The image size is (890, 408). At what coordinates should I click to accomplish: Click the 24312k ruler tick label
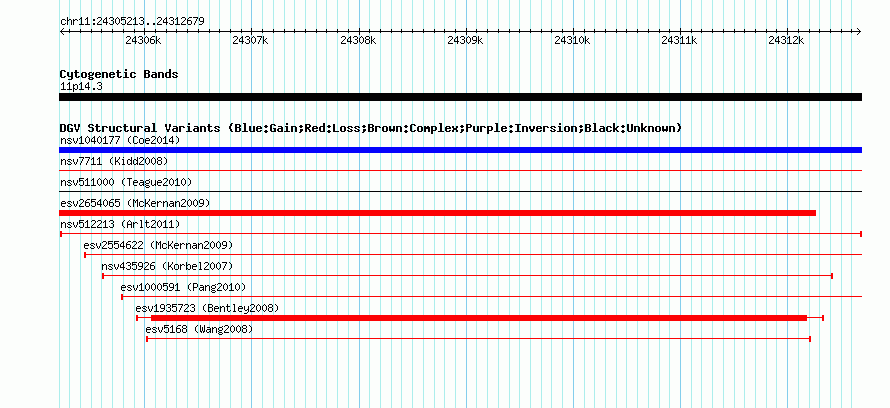pos(787,40)
